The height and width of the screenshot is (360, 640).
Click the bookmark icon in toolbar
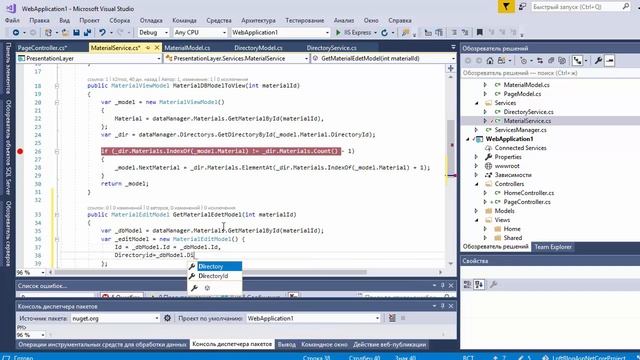point(480,32)
